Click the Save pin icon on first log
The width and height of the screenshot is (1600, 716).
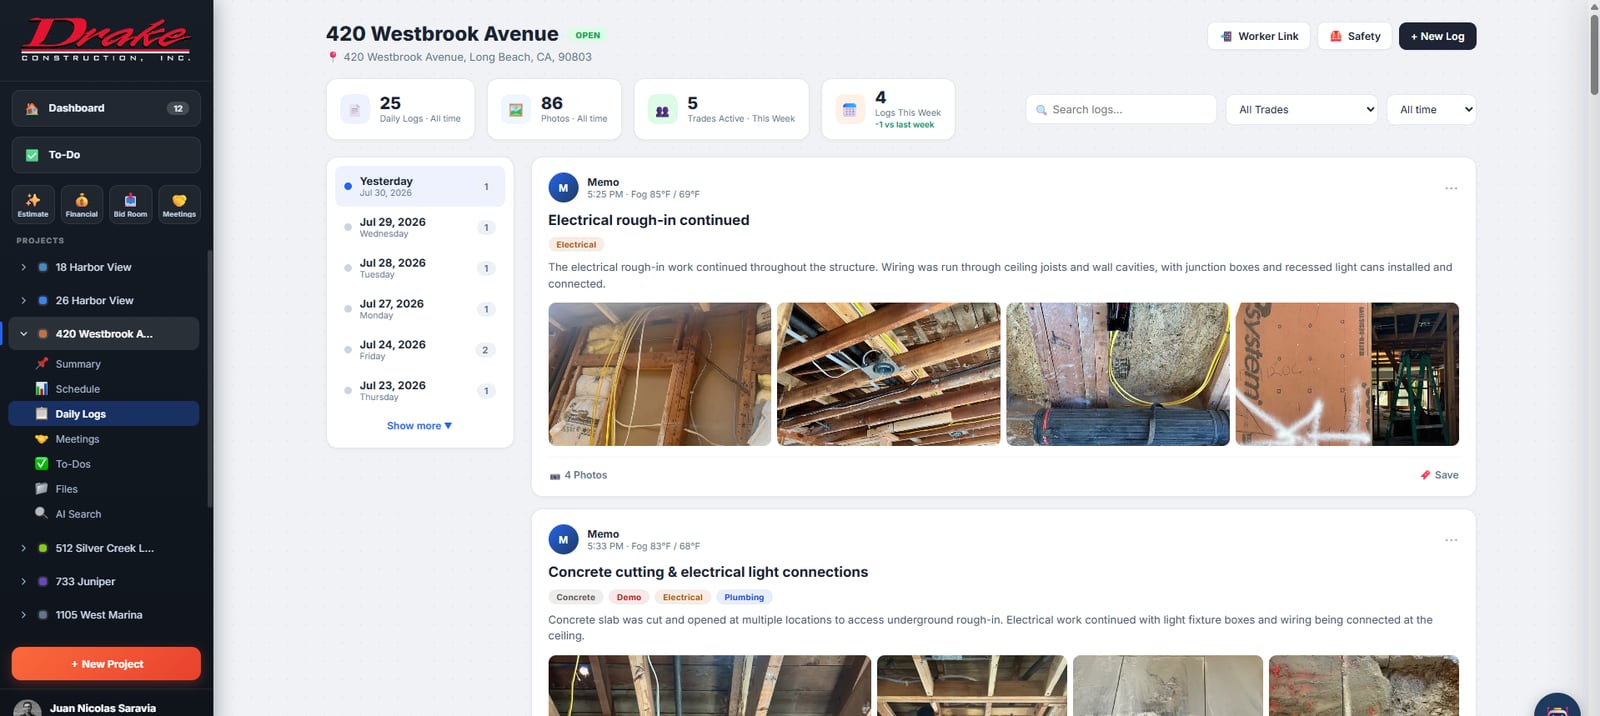coord(1425,475)
